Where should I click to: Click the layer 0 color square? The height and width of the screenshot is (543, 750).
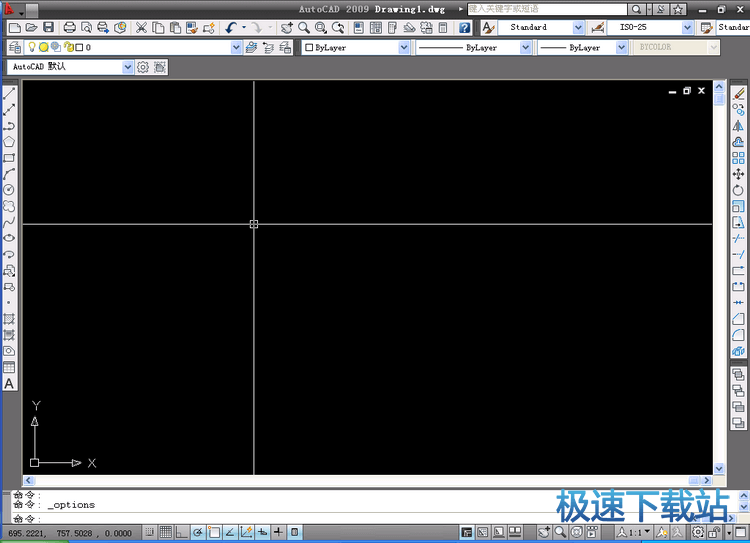[79, 47]
